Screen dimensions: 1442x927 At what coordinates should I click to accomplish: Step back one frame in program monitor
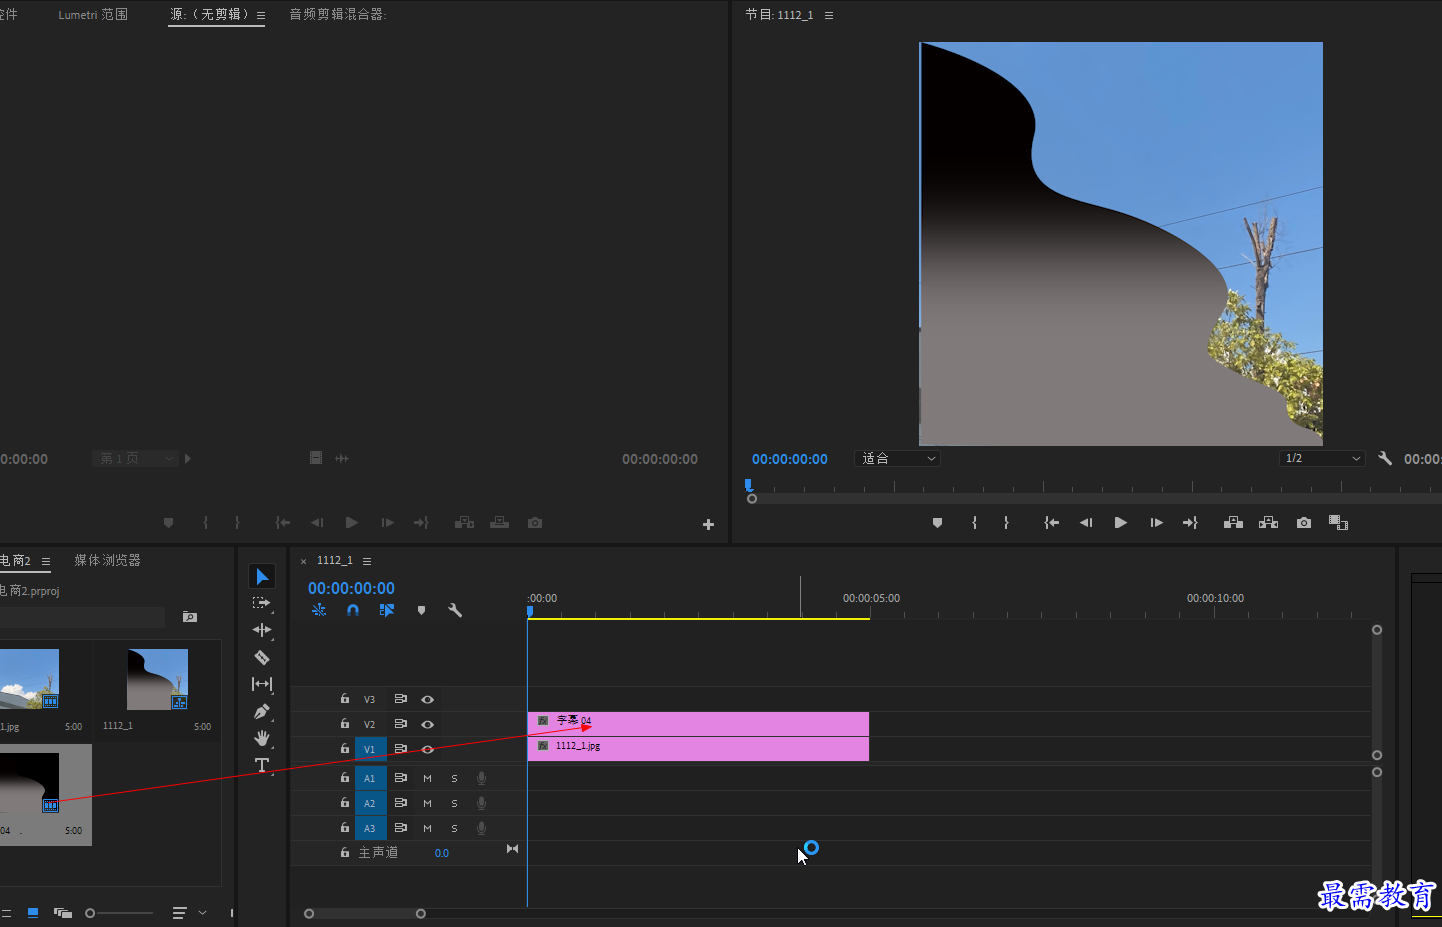point(1086,523)
